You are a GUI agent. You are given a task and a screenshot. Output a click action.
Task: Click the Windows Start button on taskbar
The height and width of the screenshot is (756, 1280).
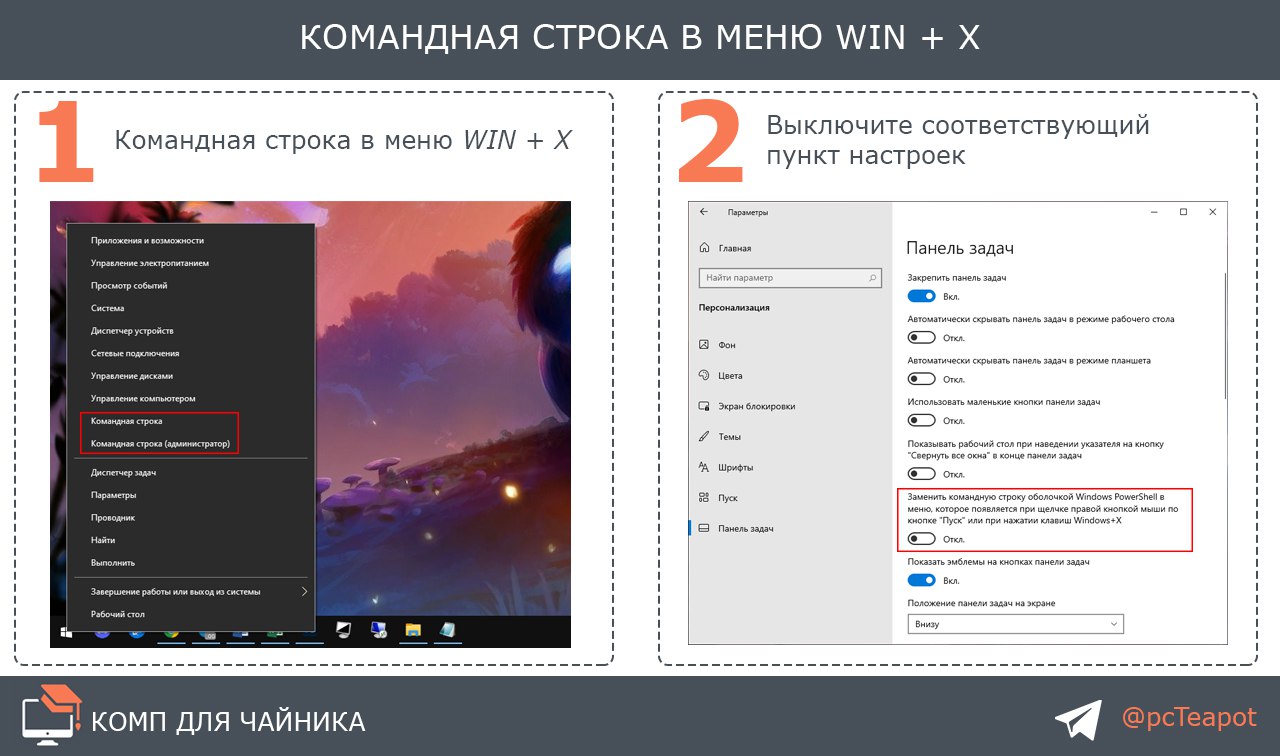(67, 632)
